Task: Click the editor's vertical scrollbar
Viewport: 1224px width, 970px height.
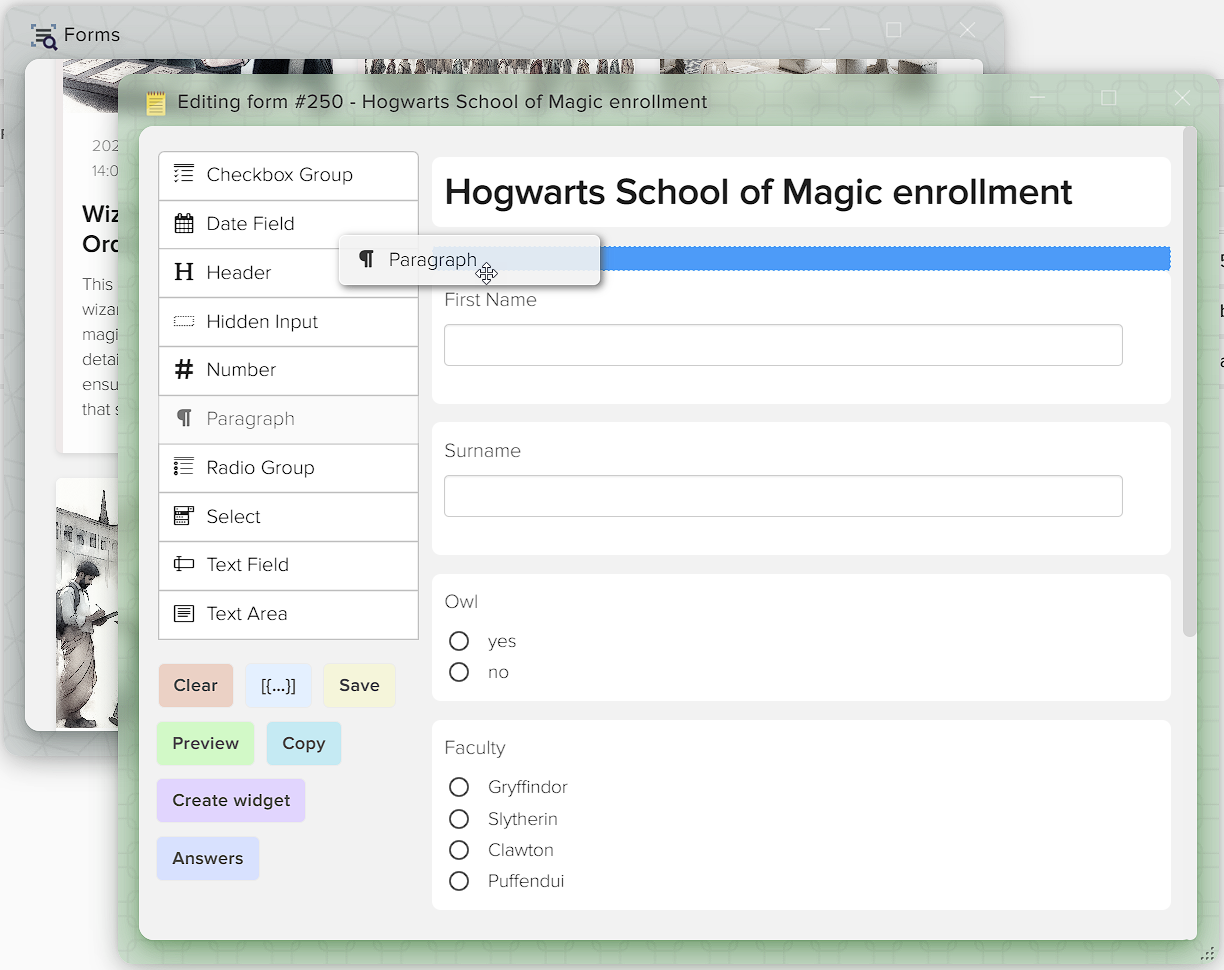Action: pos(1189,380)
